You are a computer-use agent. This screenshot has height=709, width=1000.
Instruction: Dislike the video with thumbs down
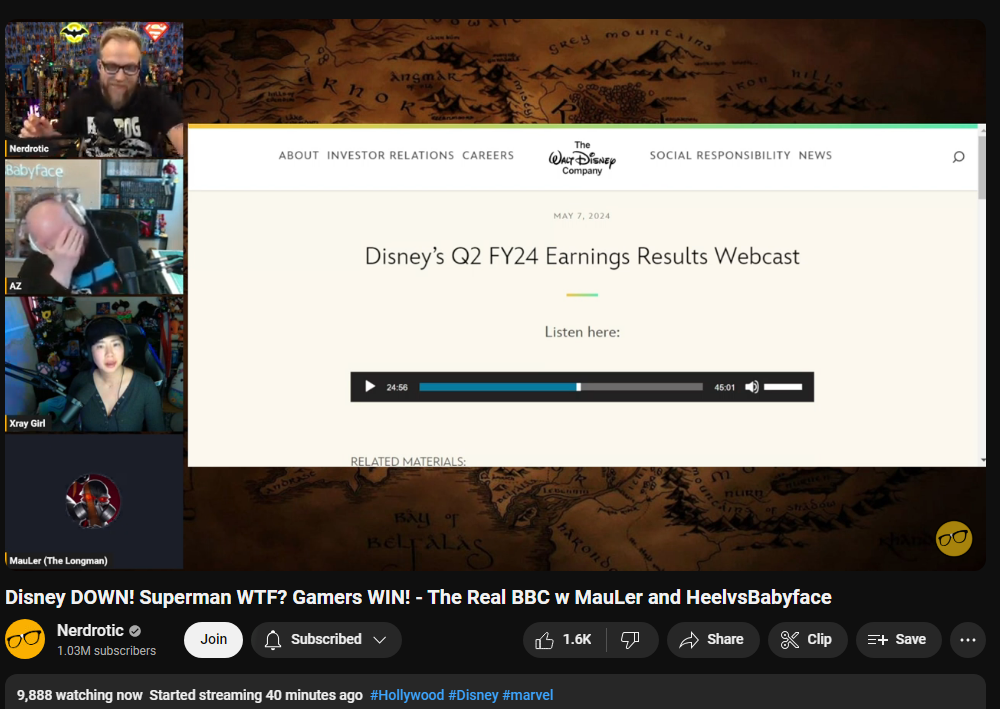[631, 640]
